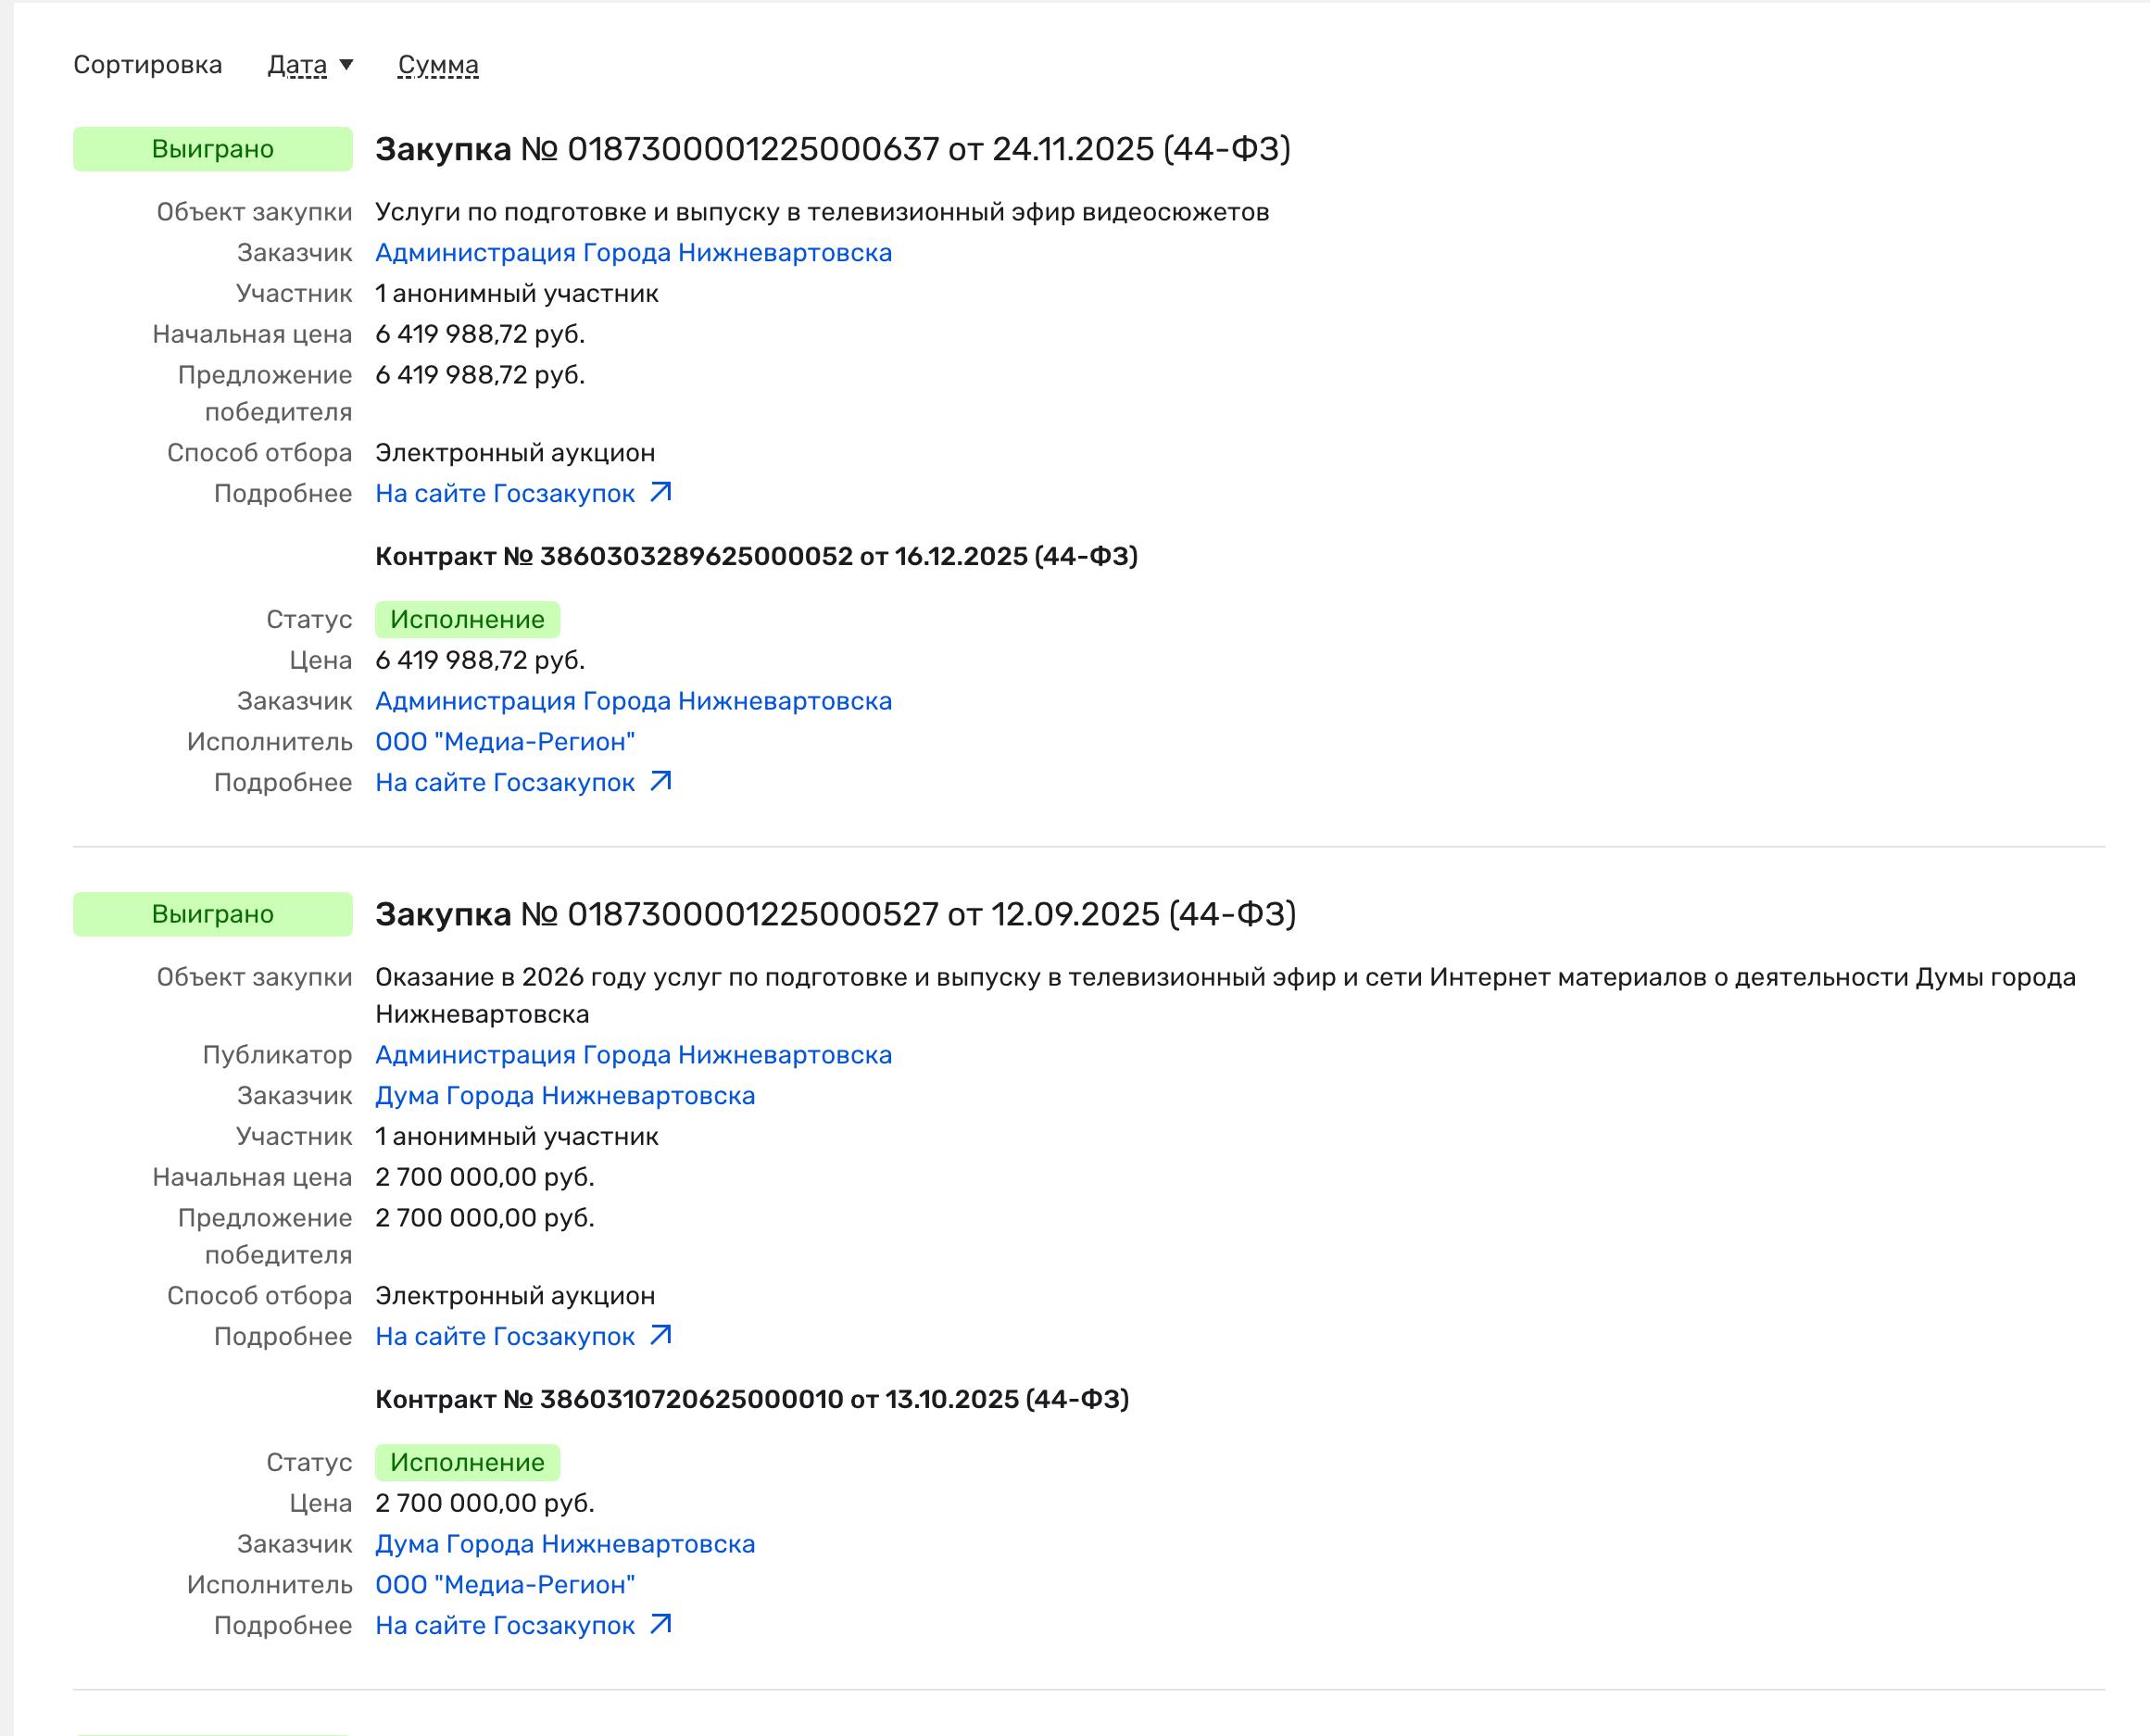The height and width of the screenshot is (1736, 2150).
Task: Open the Публикатор Администрация Города Нижневартовска link
Action: click(x=633, y=1055)
